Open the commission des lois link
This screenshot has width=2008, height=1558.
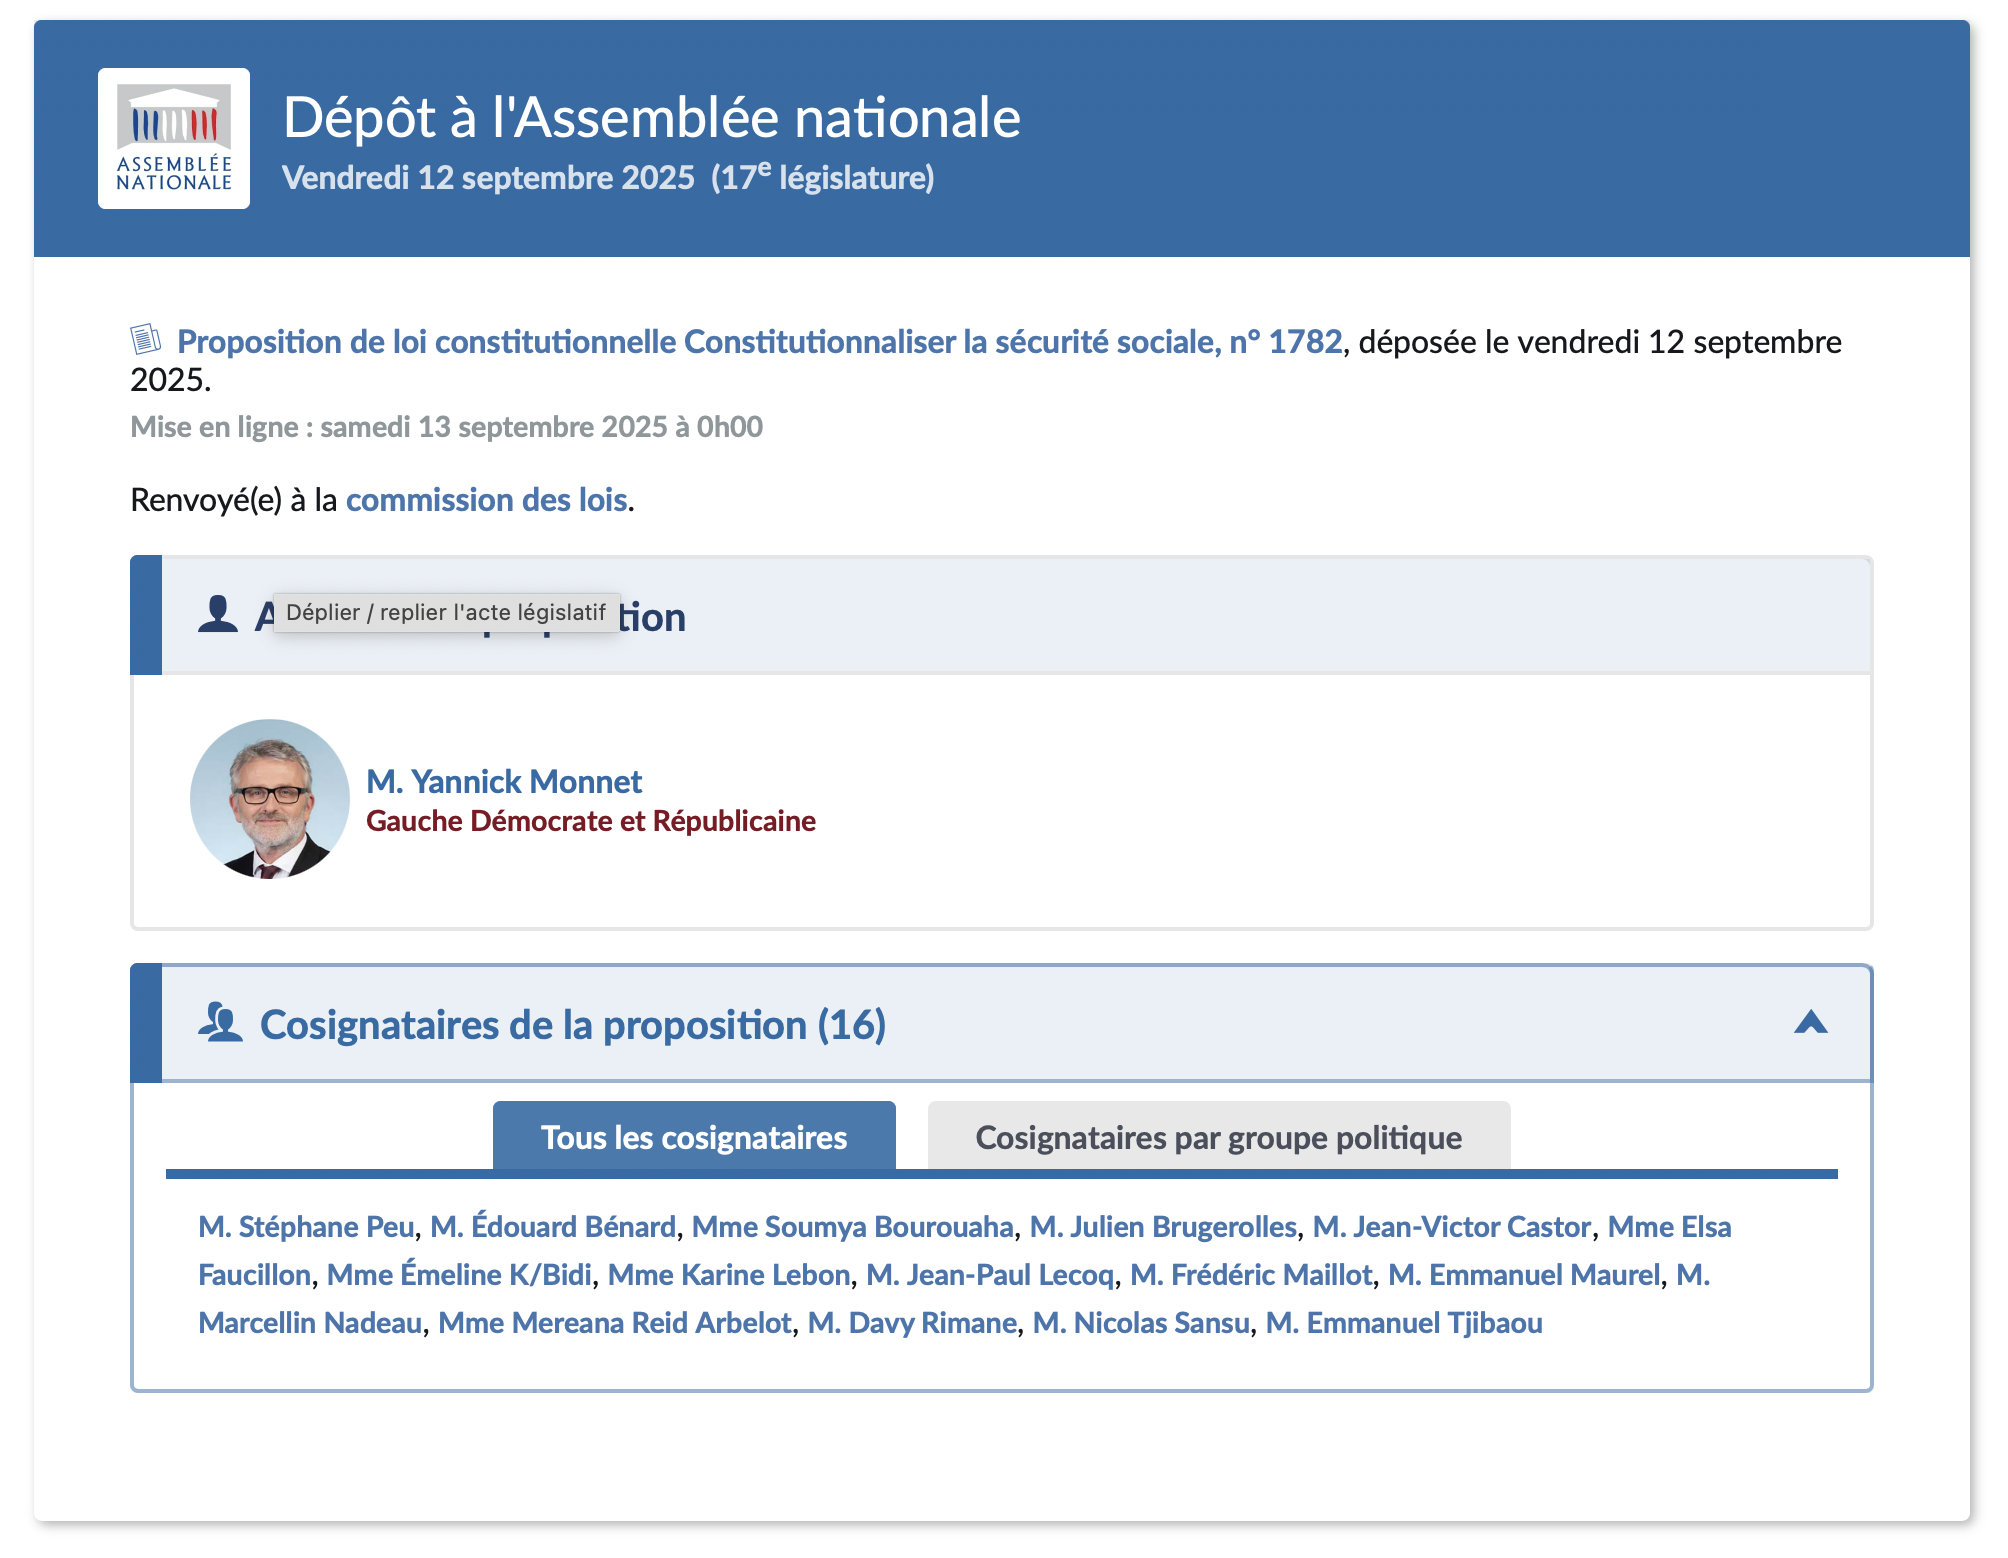coord(486,500)
